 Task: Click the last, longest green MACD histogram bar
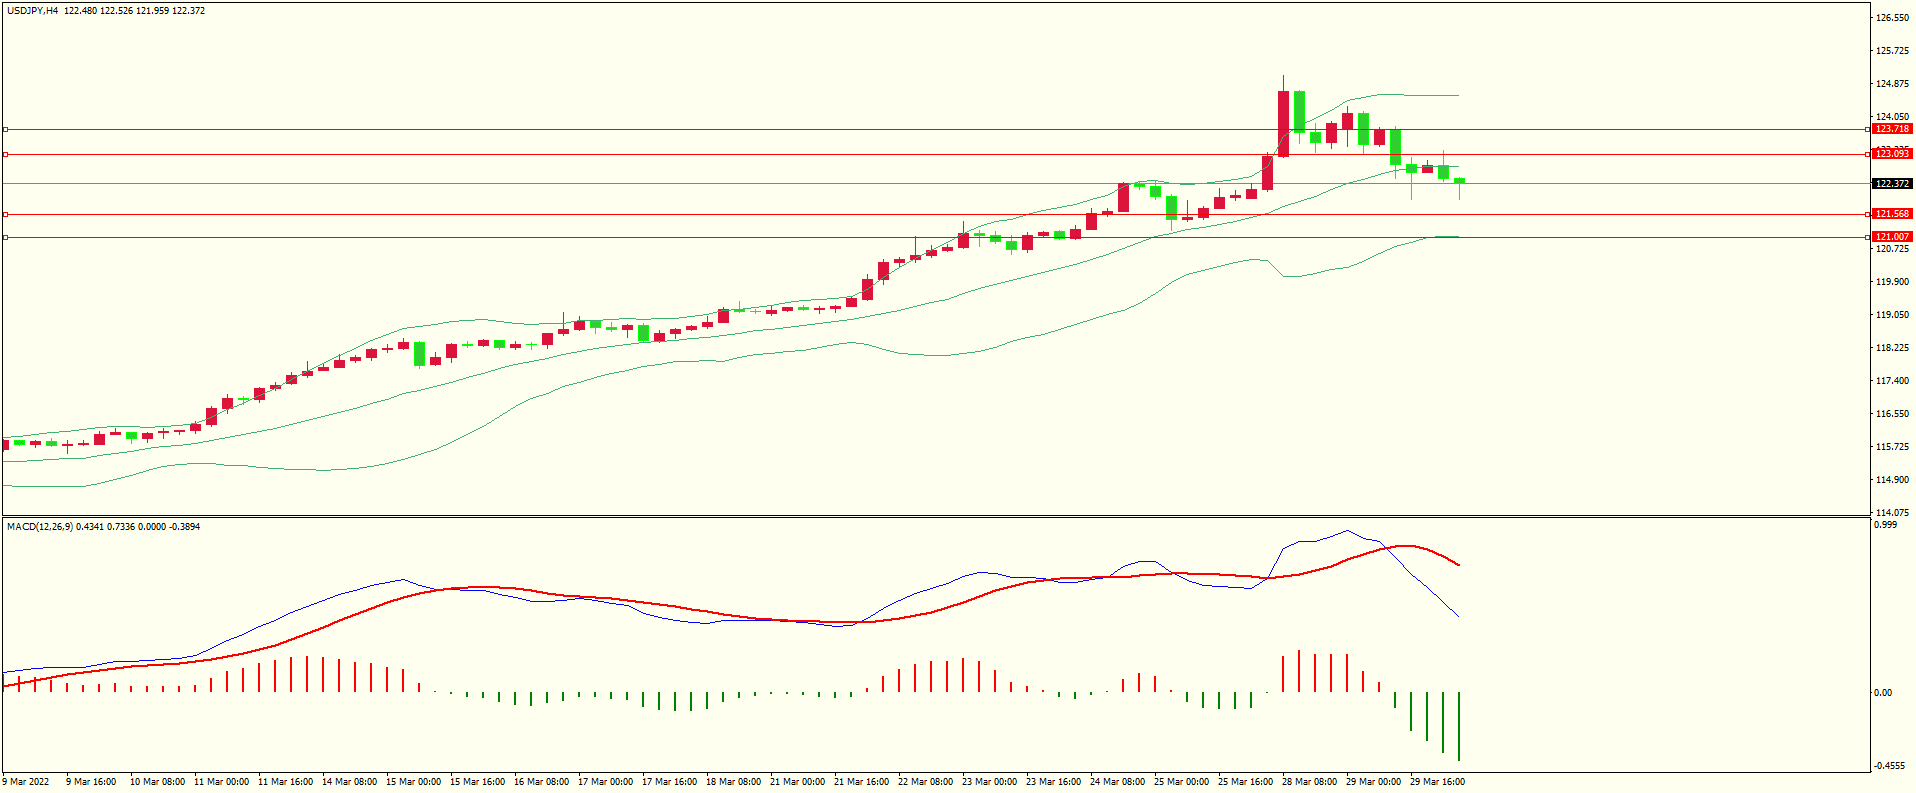tap(1459, 726)
